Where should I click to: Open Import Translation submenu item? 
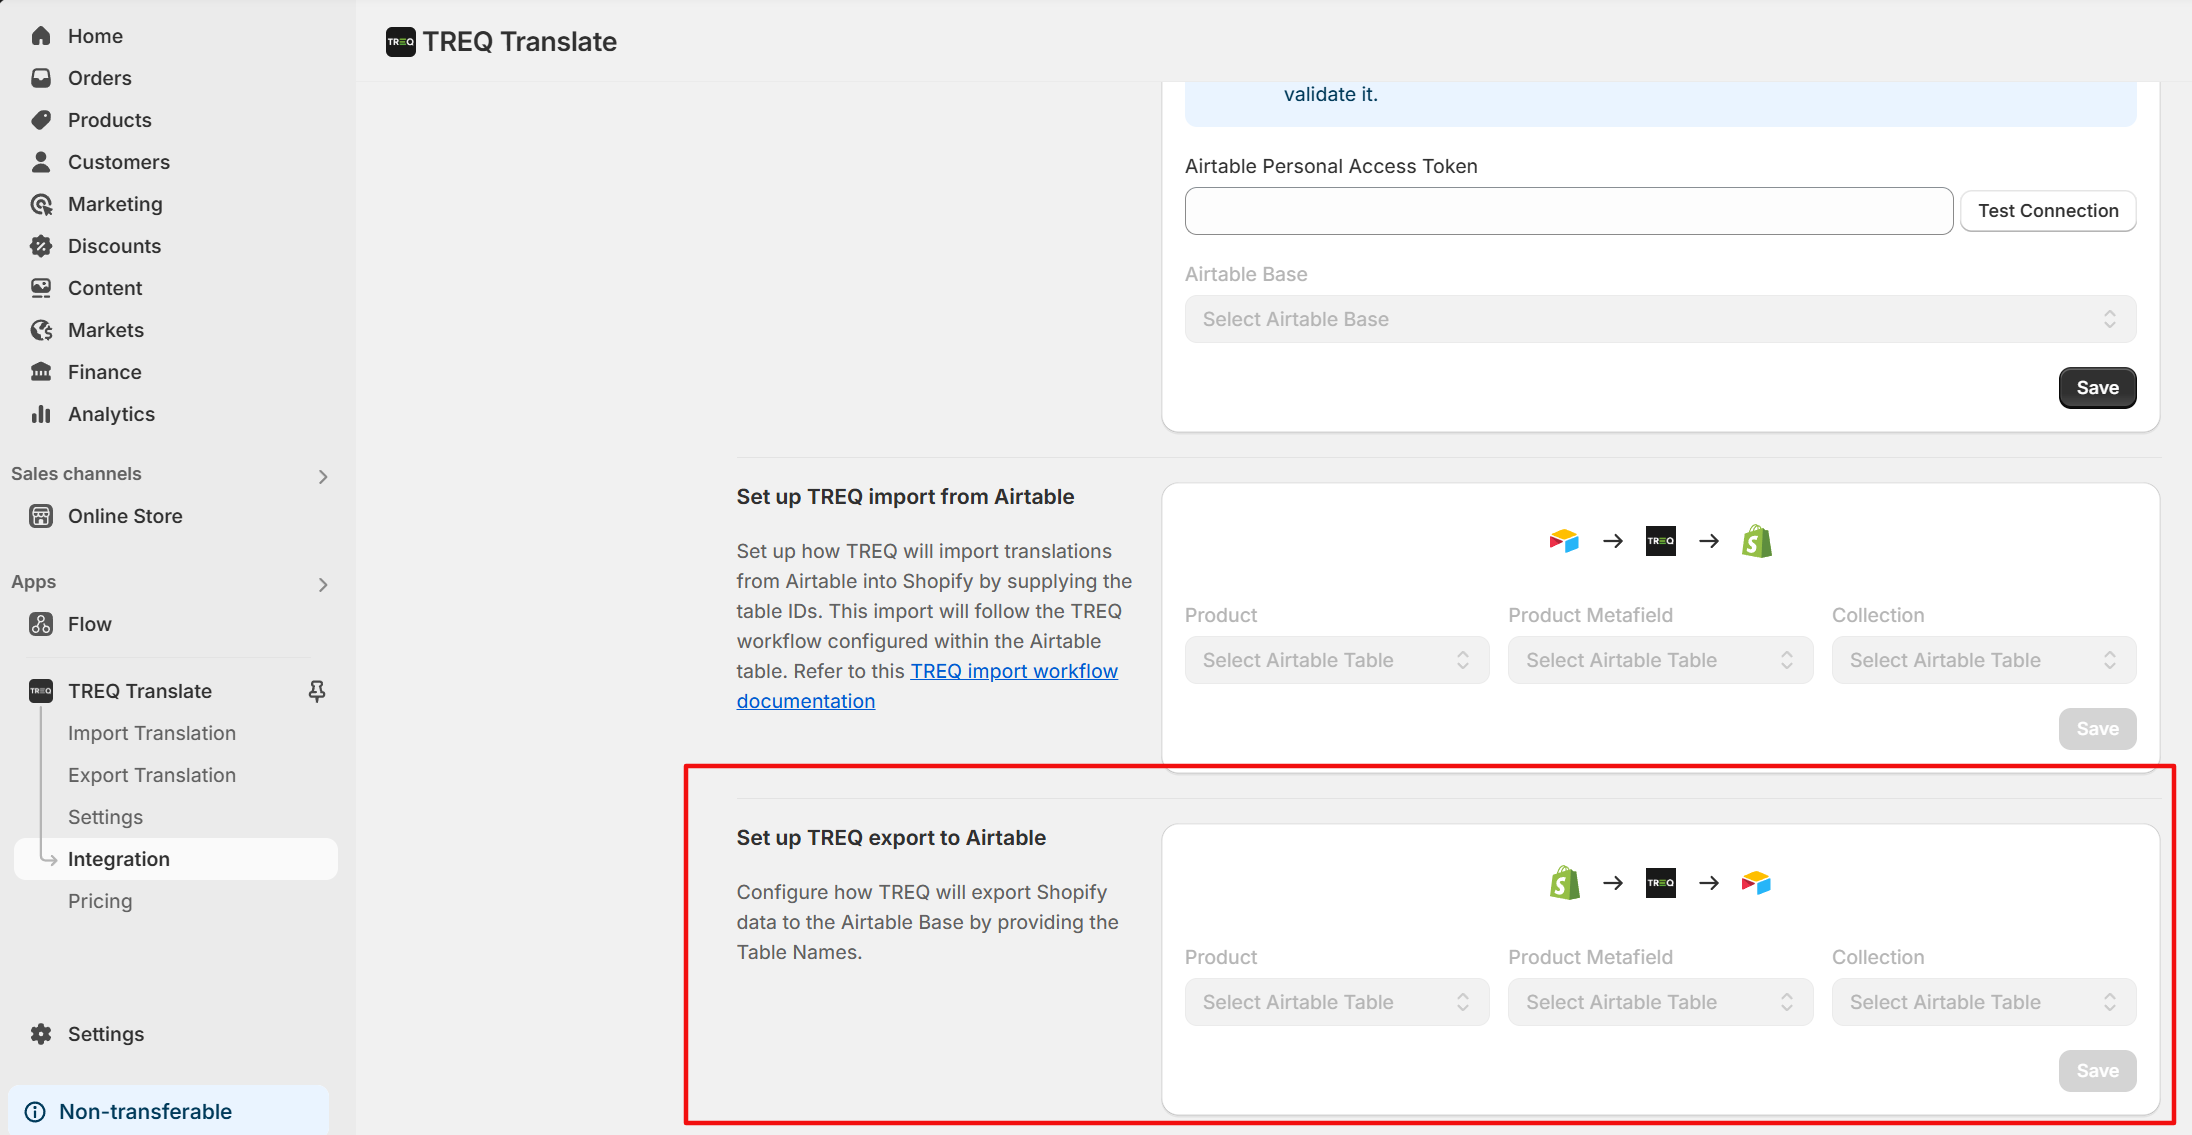coord(152,733)
